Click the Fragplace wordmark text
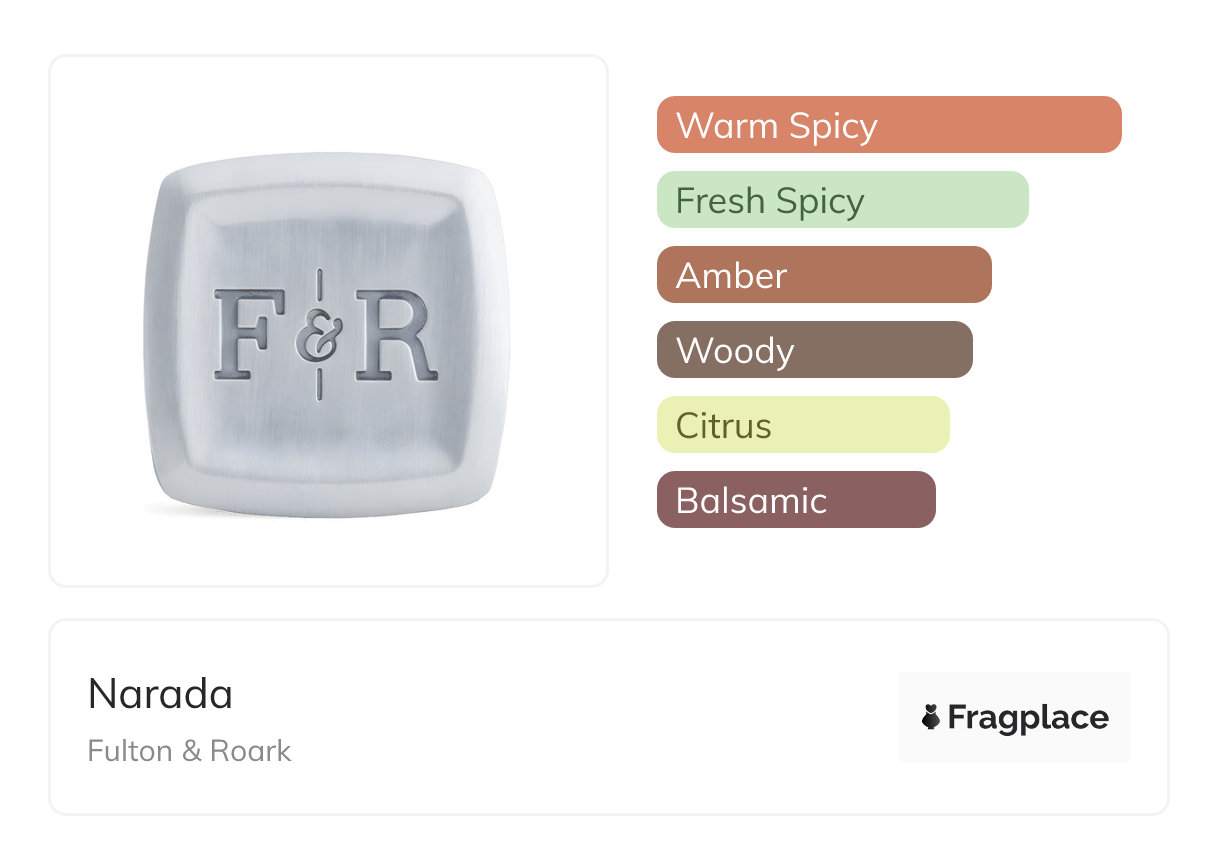 click(x=1028, y=717)
